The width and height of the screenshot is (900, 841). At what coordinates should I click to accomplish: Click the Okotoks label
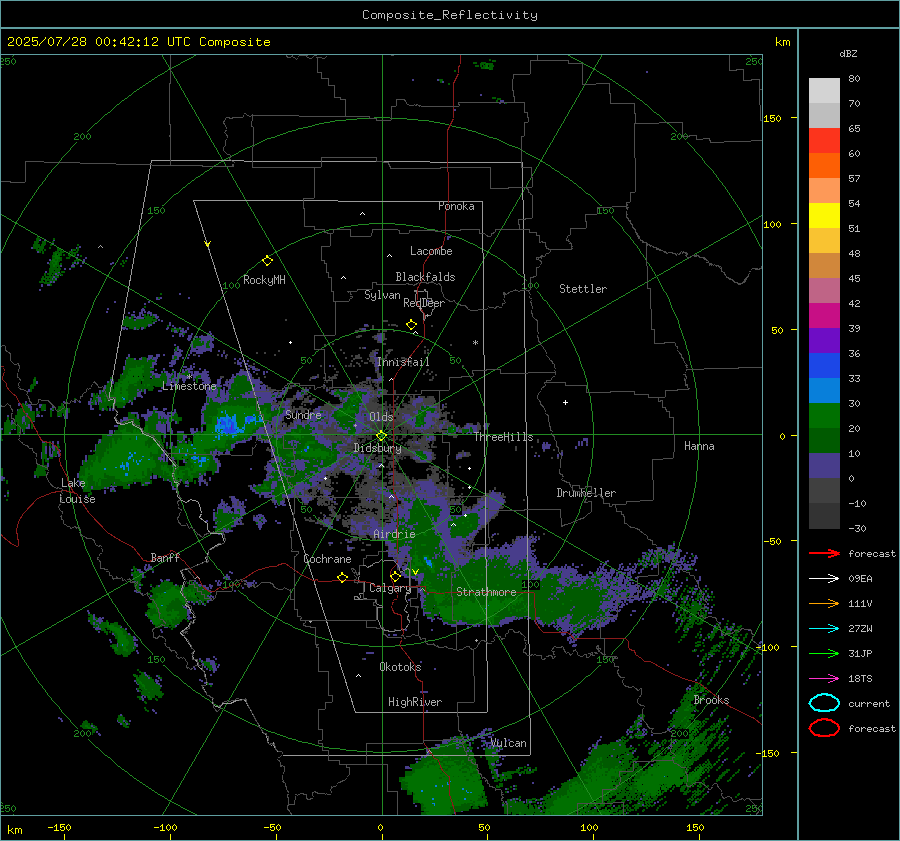pos(400,667)
